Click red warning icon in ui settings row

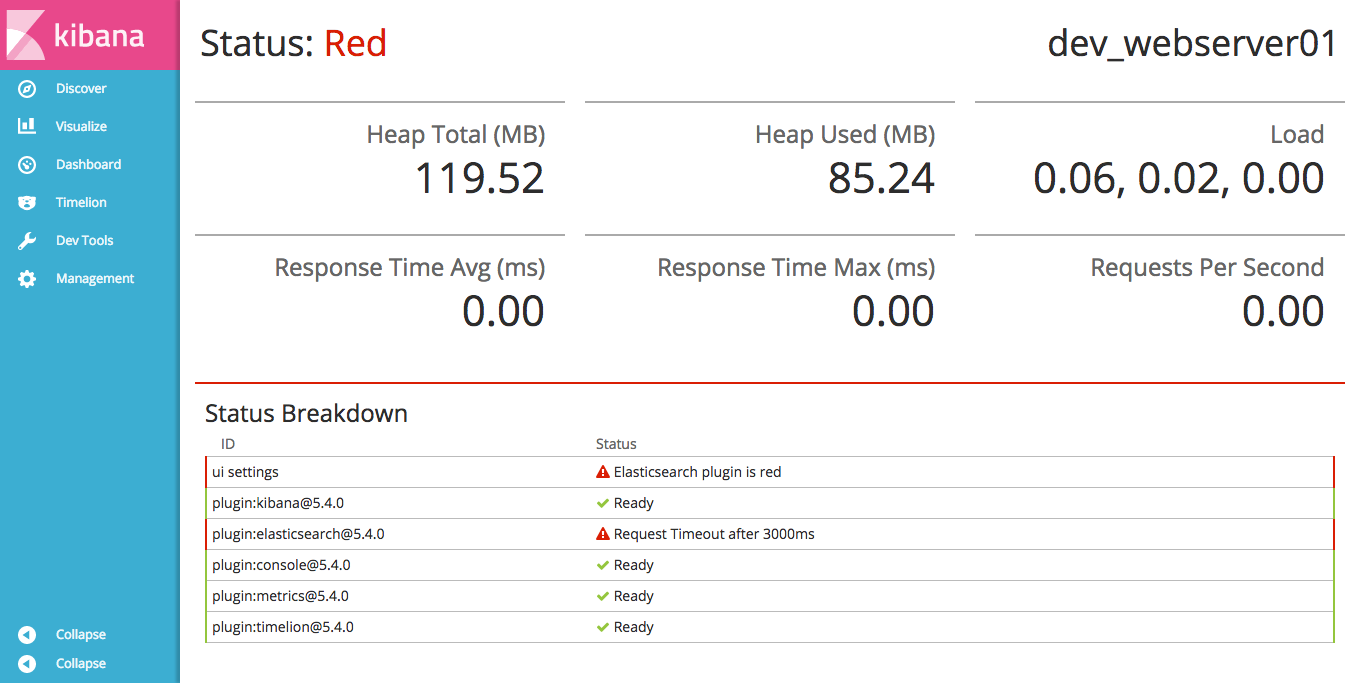[x=602, y=472]
